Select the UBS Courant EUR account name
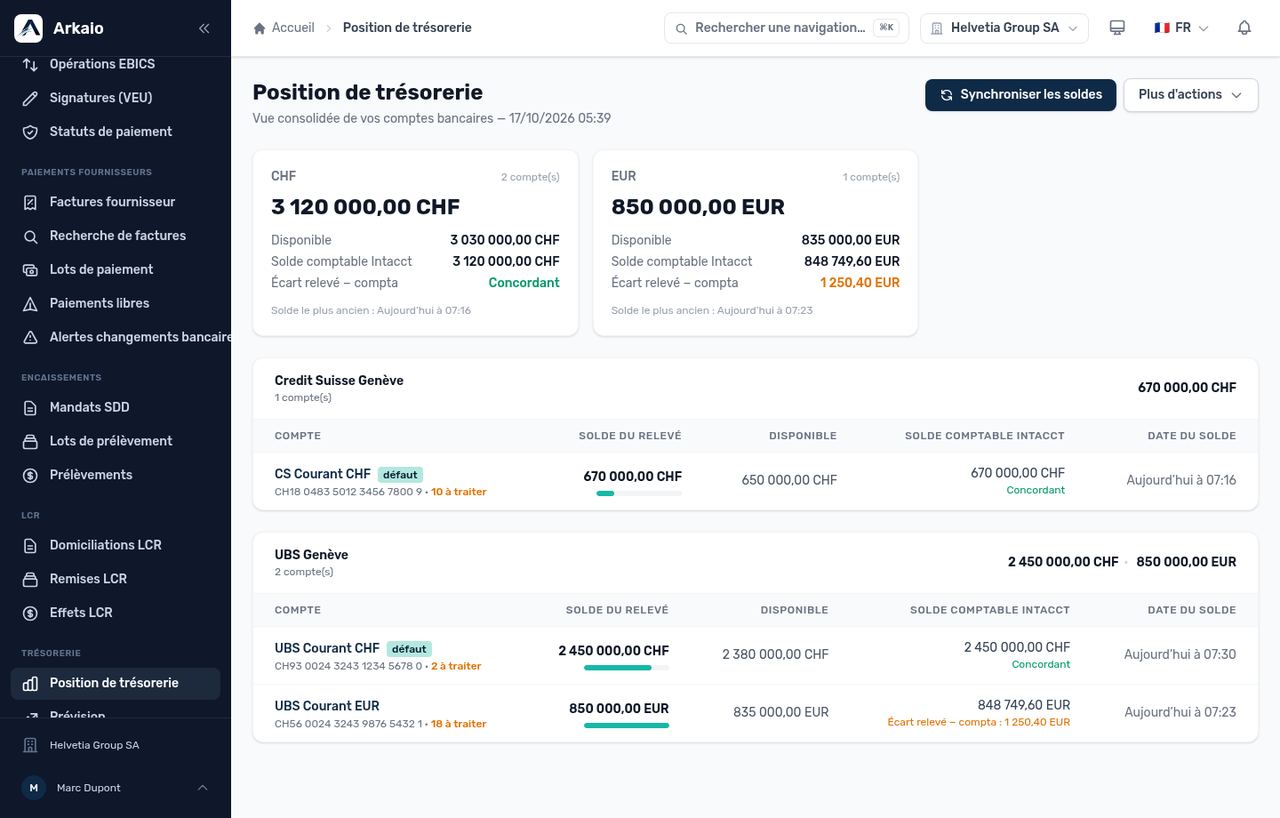The image size is (1280, 818). (327, 706)
